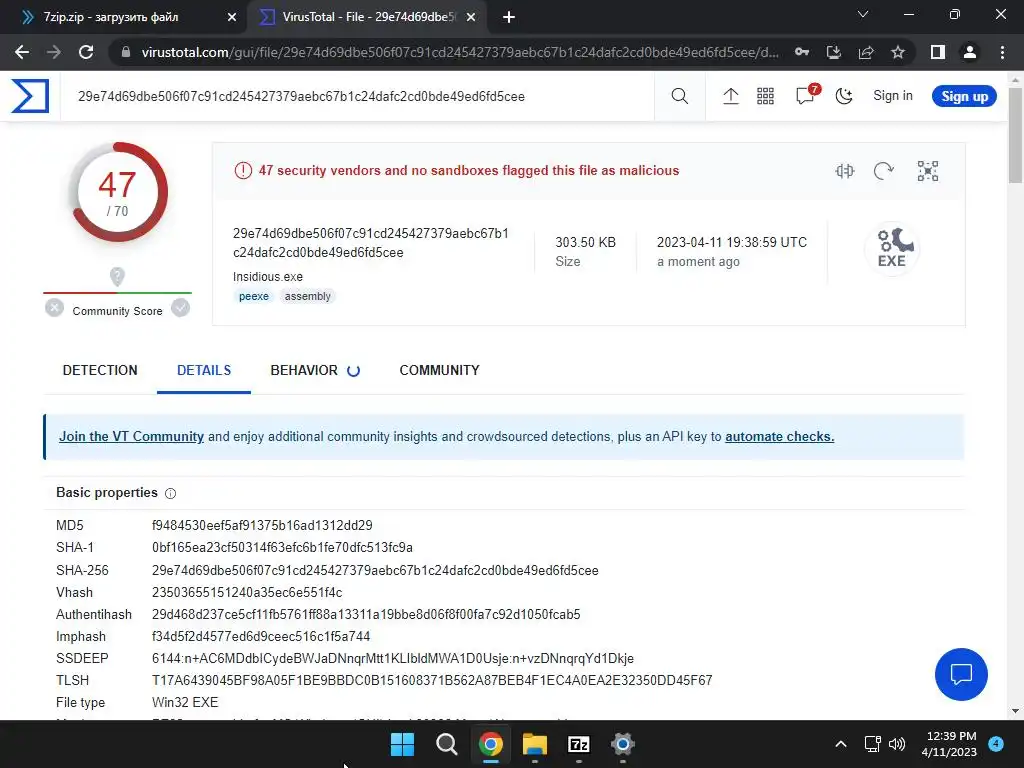1024x768 pixels.
Task: Click the install app icon
Action: (834, 52)
